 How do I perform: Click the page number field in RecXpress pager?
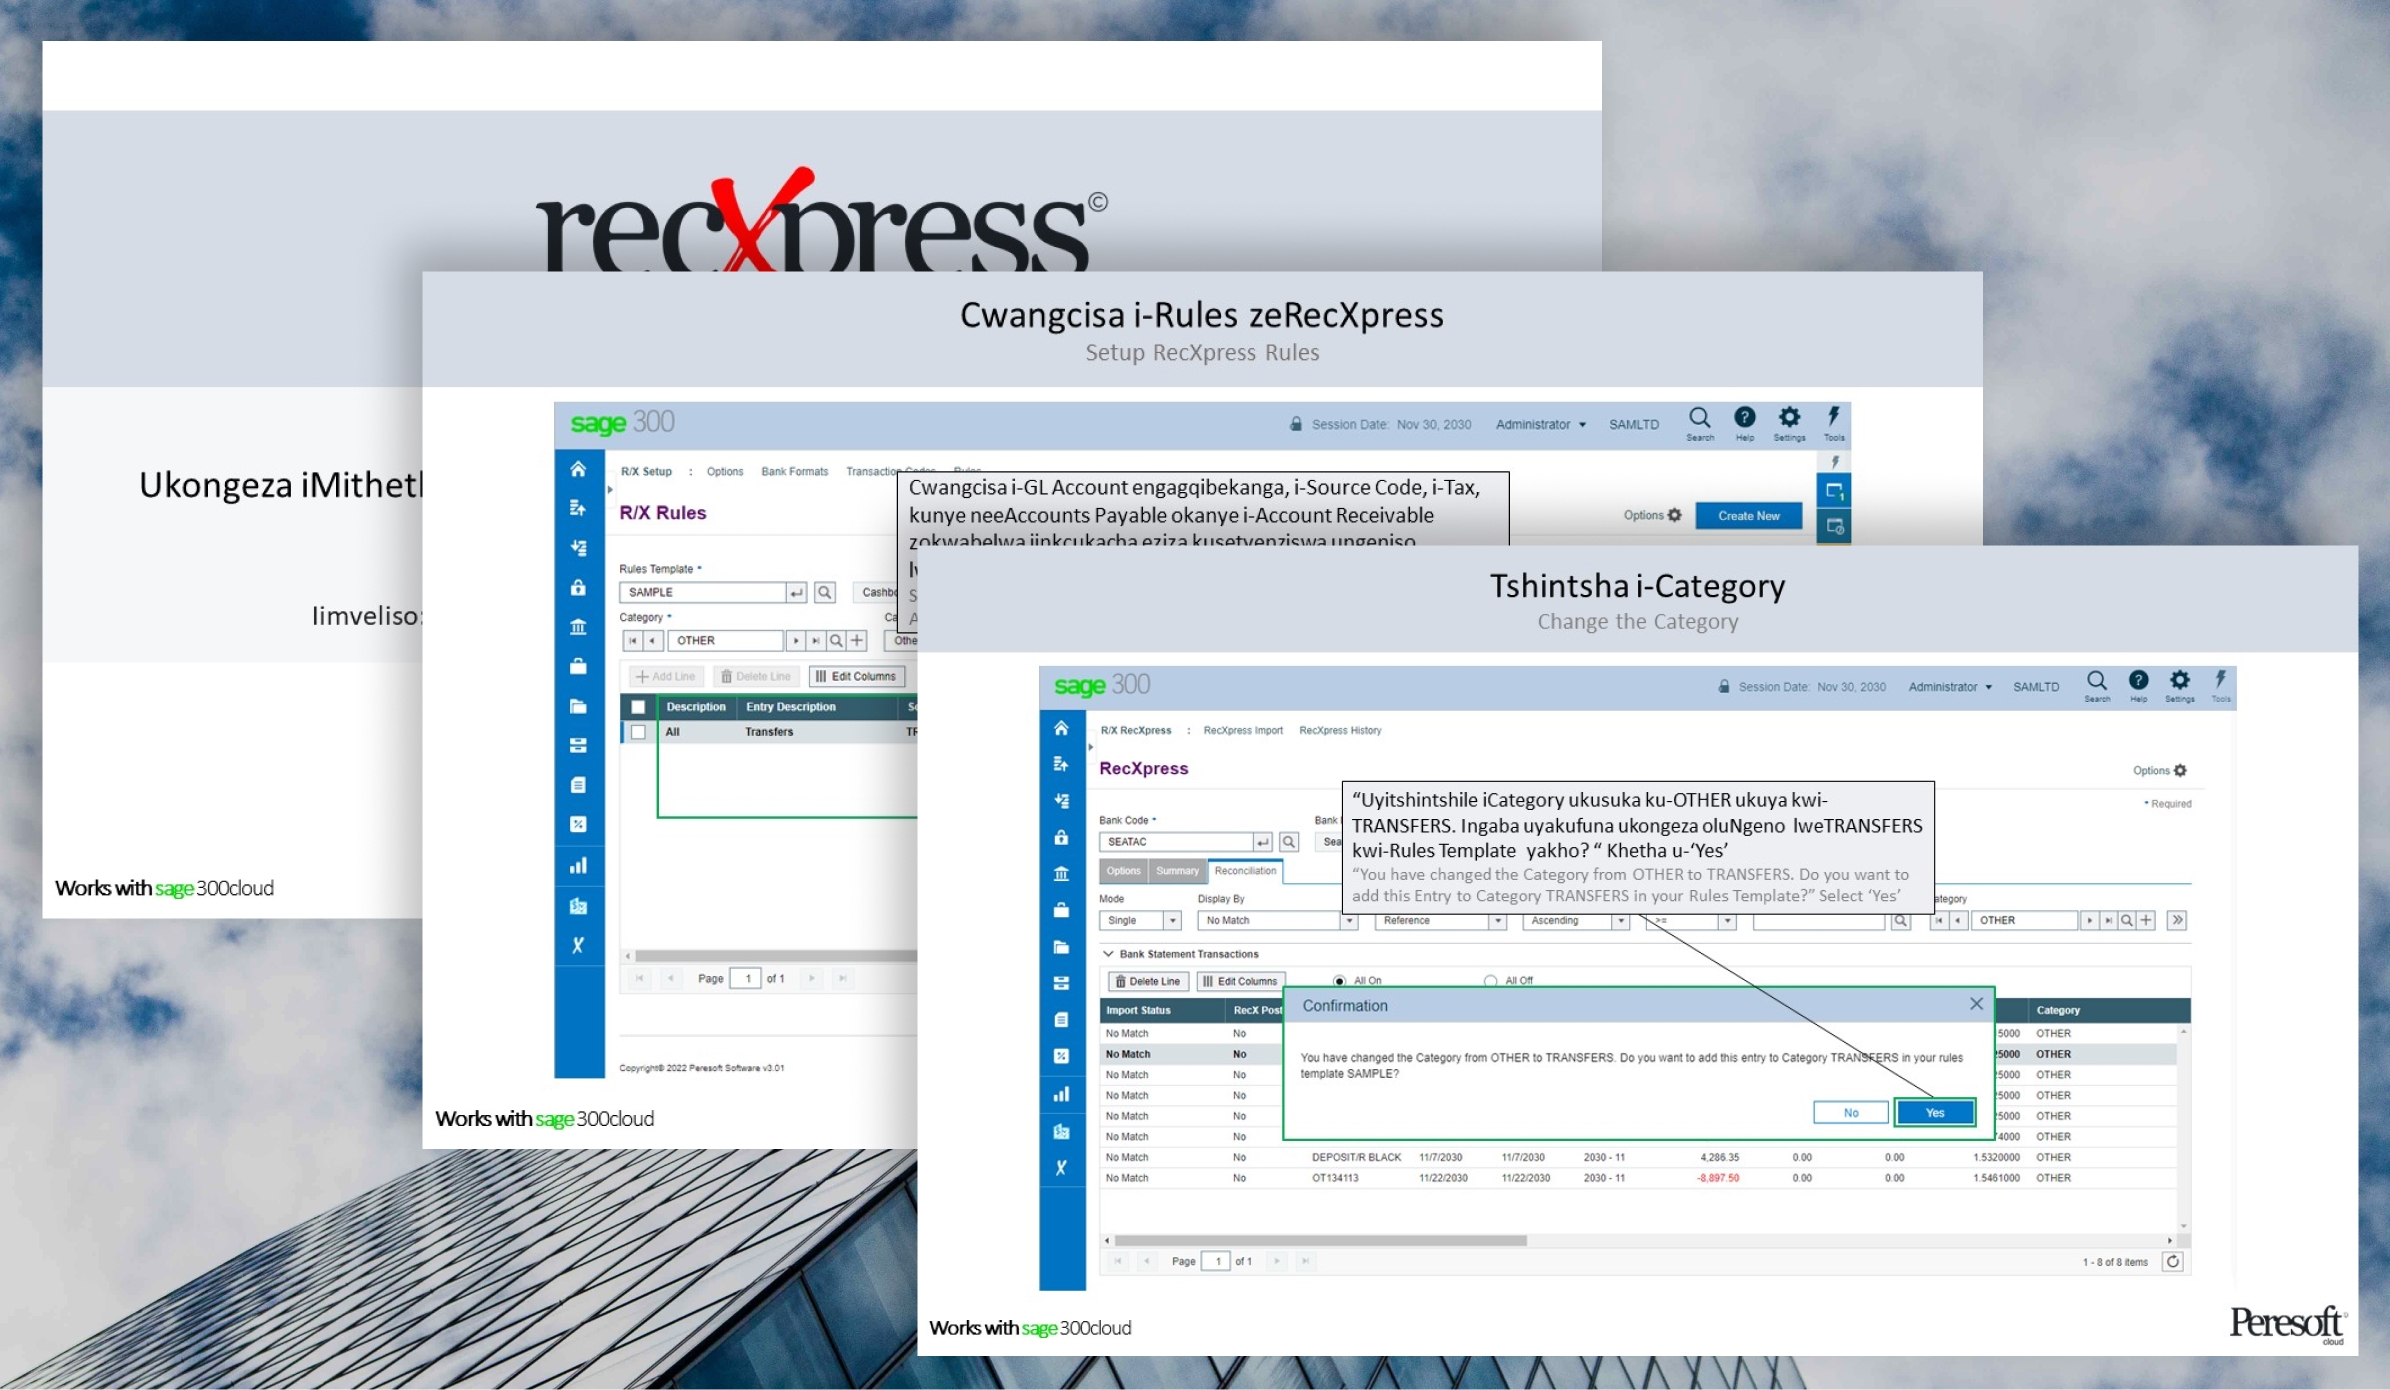pos(1216,1261)
